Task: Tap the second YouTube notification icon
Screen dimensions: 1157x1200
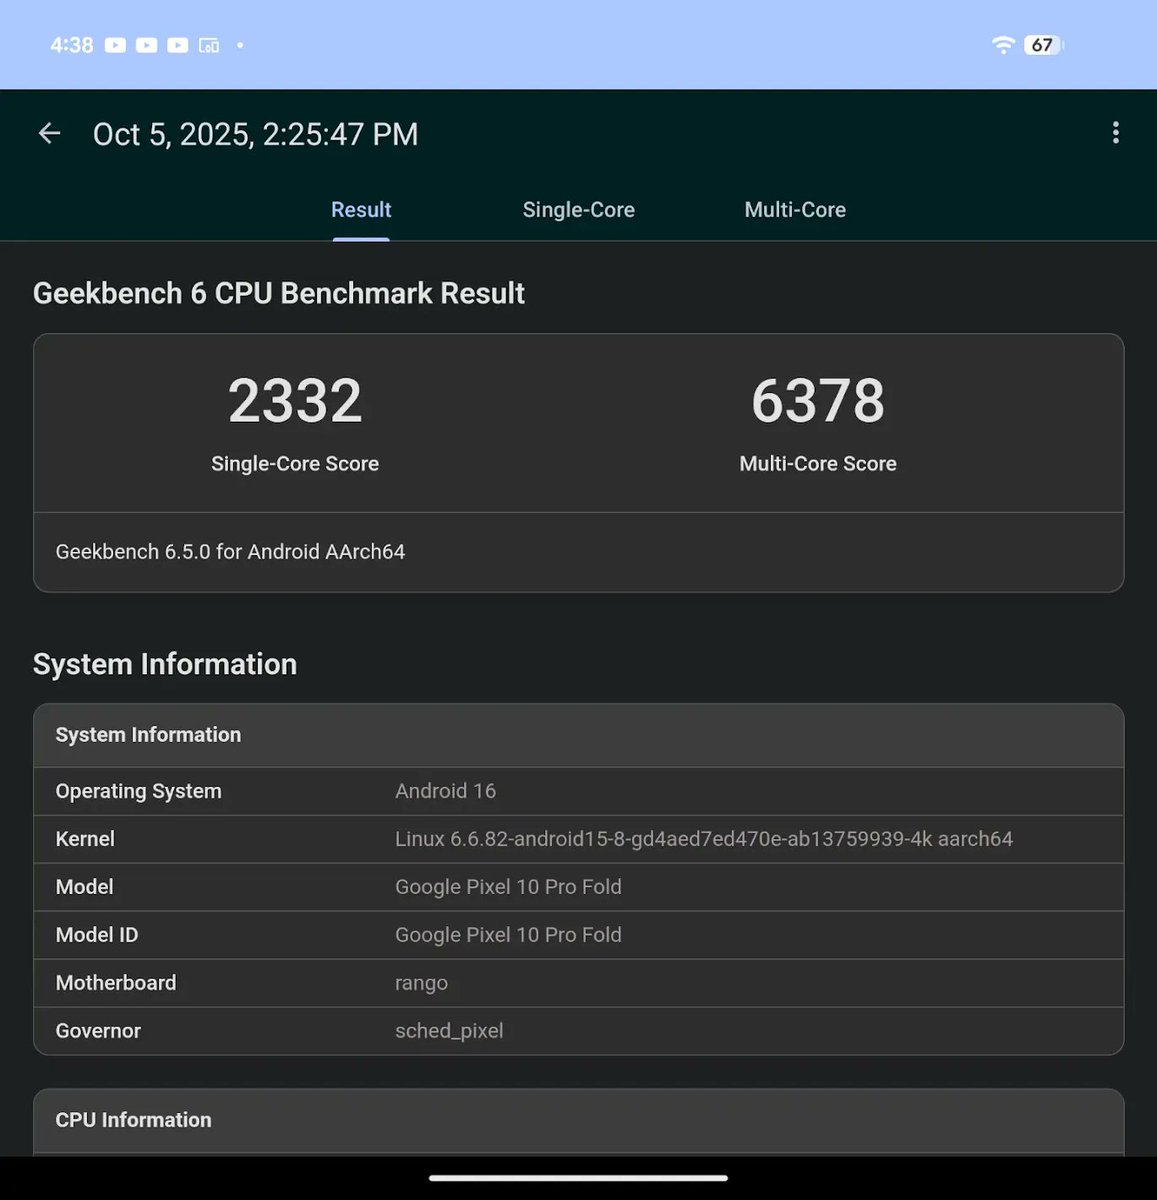Action: coord(147,45)
